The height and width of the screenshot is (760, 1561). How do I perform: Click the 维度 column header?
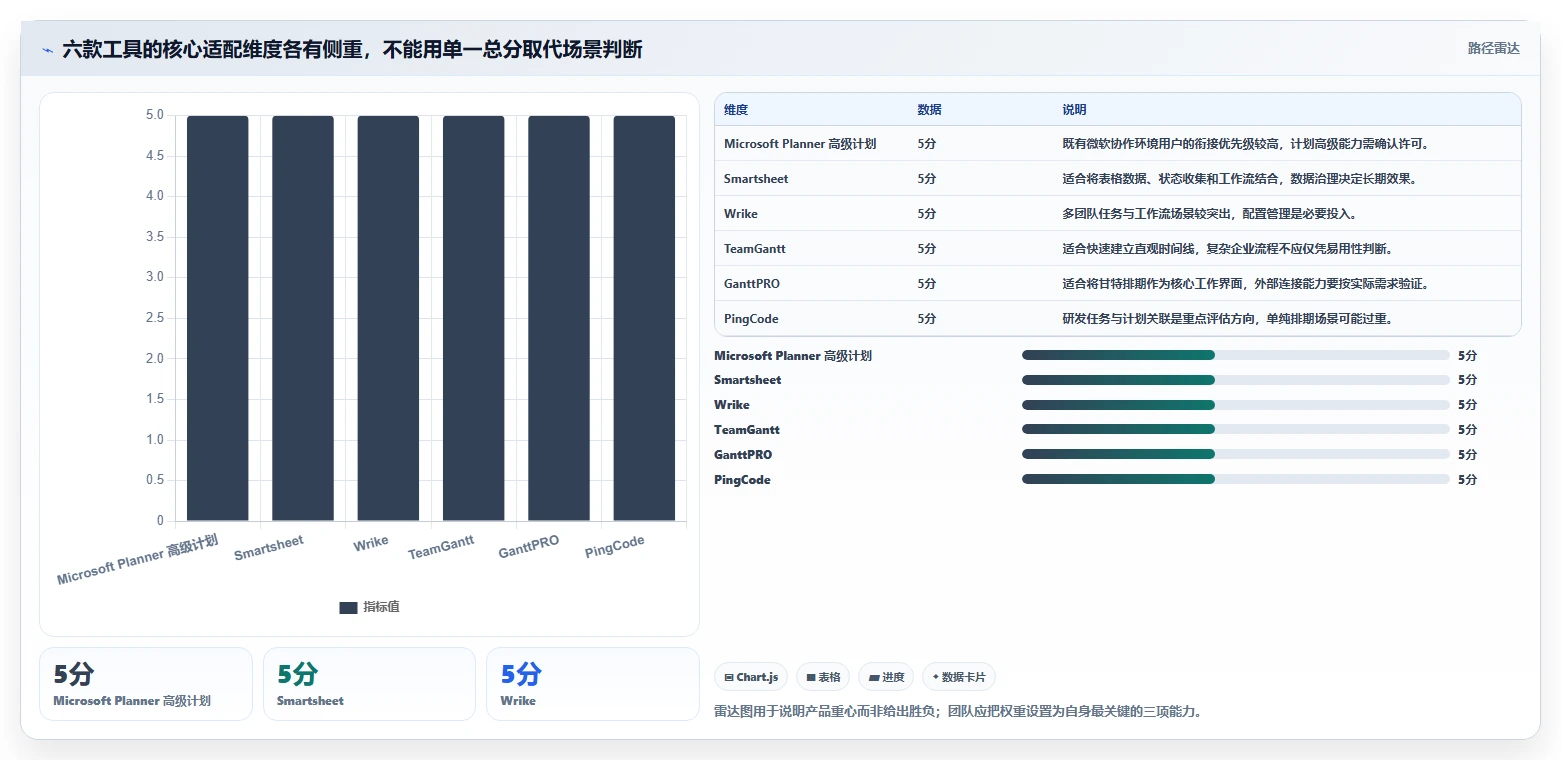(x=736, y=109)
